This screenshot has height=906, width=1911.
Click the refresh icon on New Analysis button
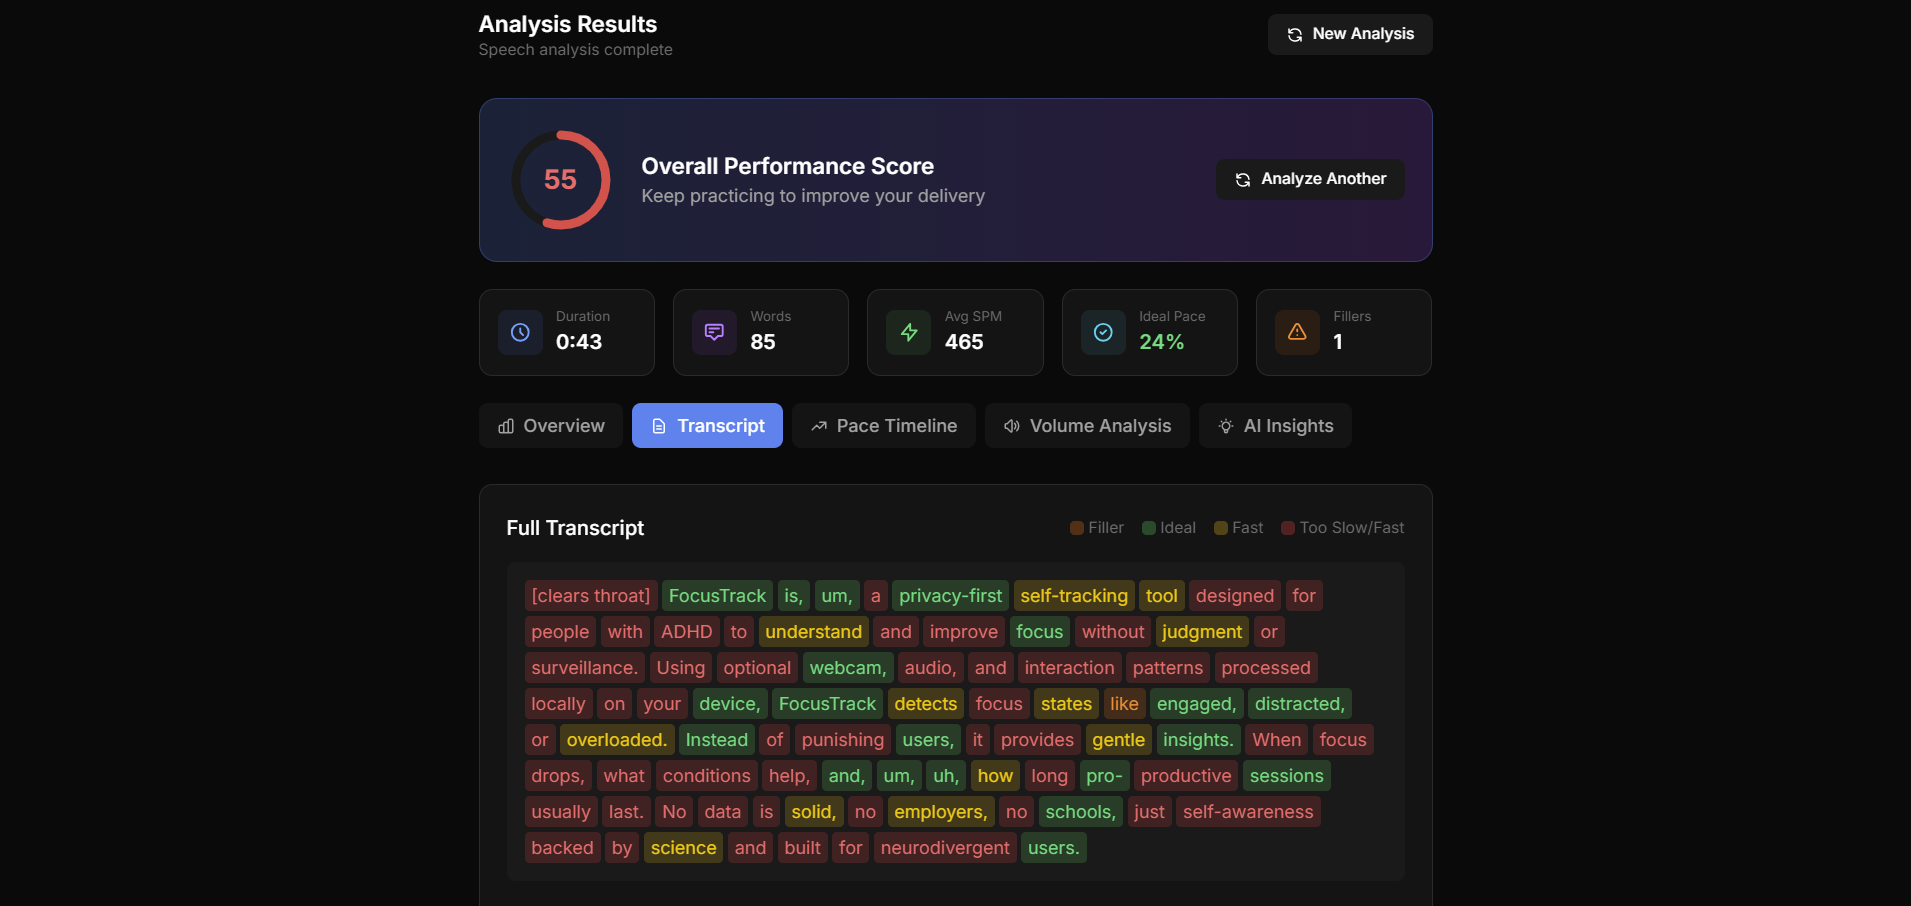point(1295,35)
